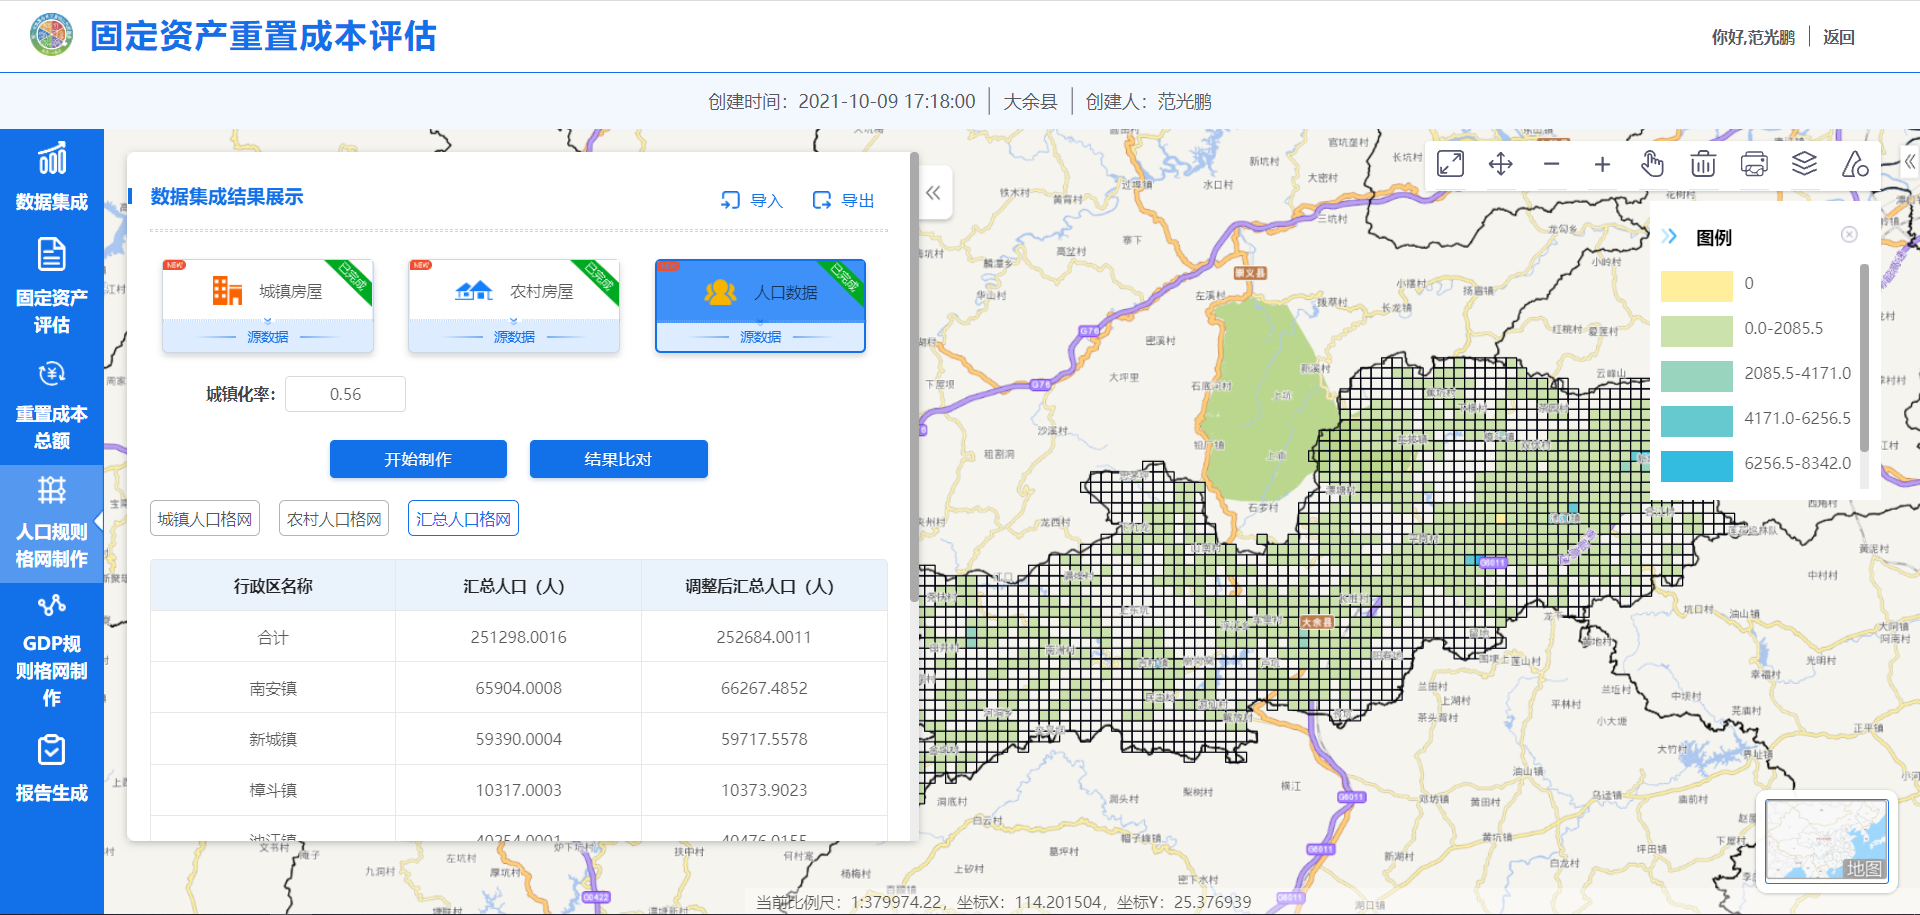Select the shape drawing tool icon
Screen dimensions: 1920x915
coord(1855,164)
